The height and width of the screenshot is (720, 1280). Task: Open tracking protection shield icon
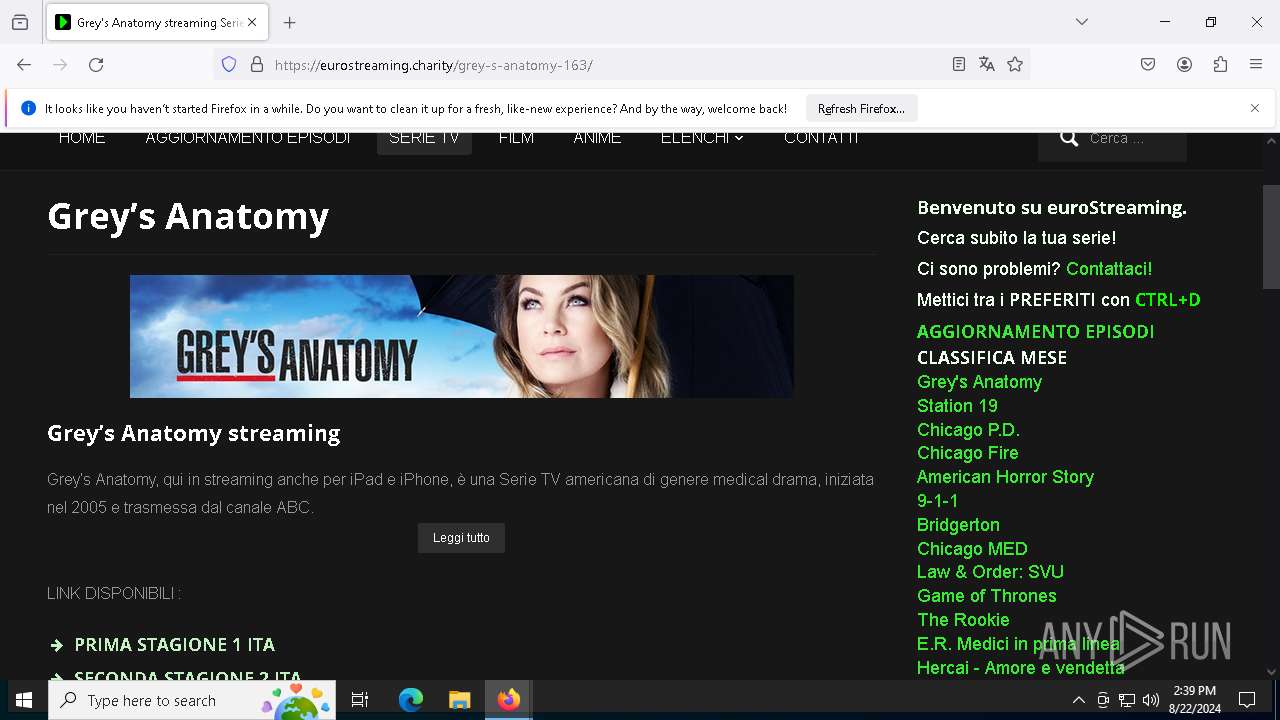pyautogui.click(x=229, y=64)
